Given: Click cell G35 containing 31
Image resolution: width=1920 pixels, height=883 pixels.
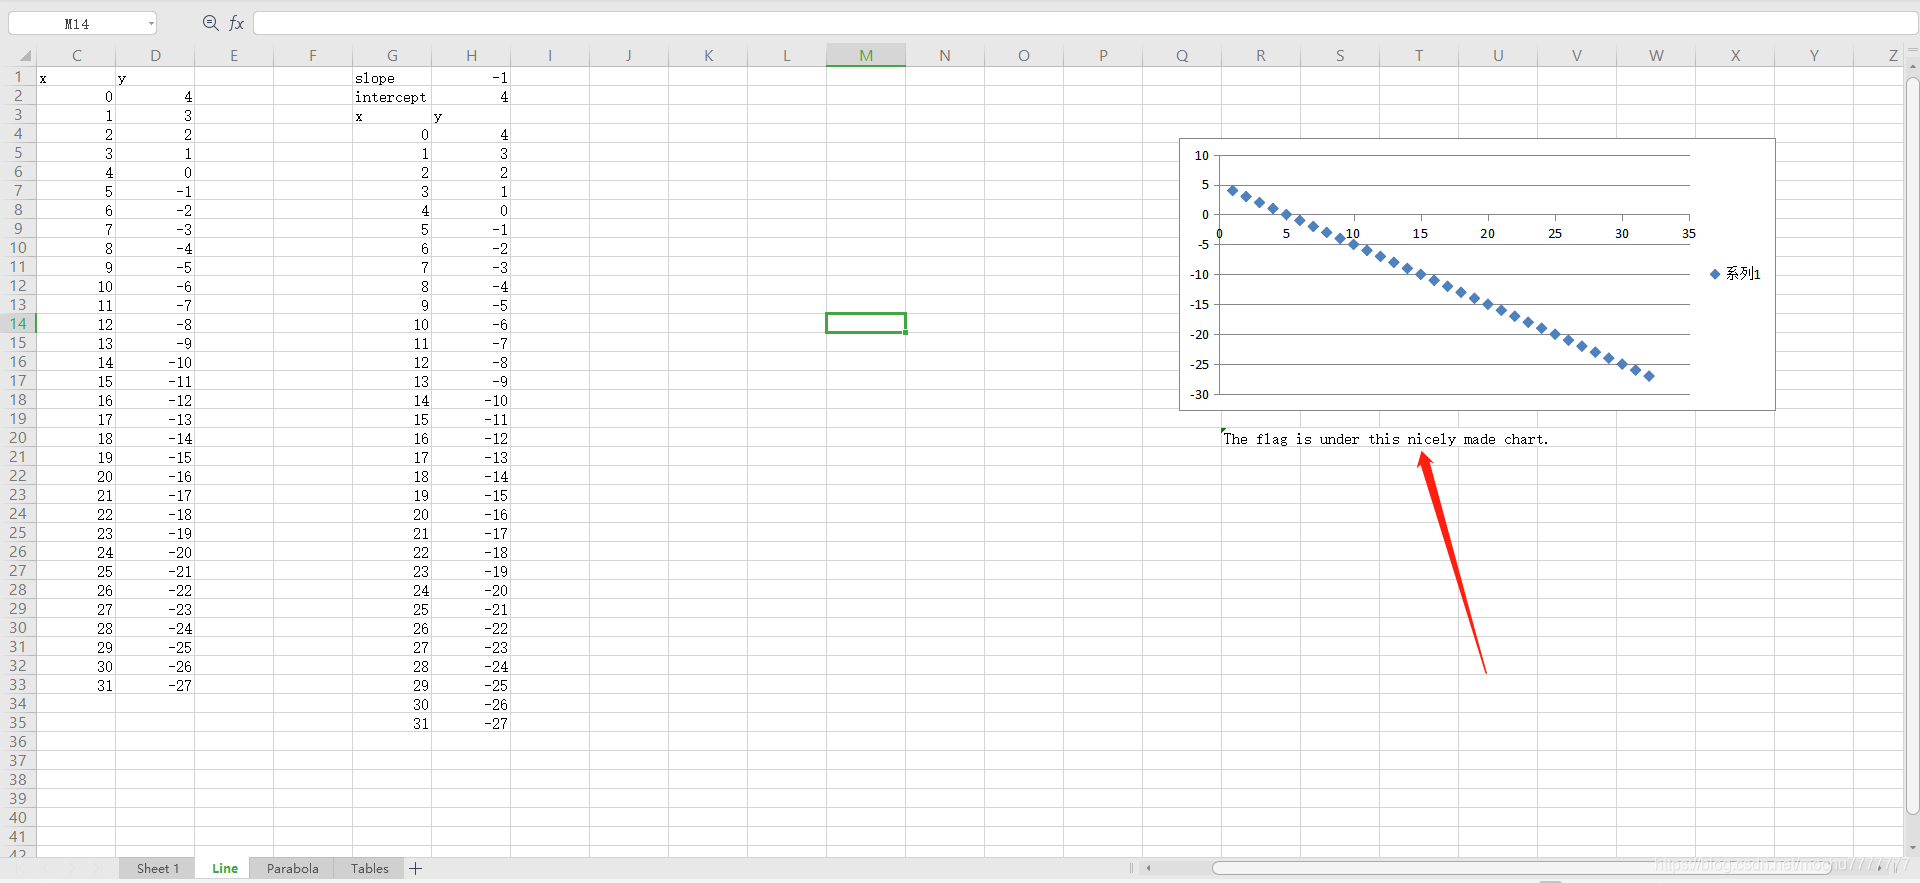Looking at the screenshot, I should pyautogui.click(x=392, y=724).
